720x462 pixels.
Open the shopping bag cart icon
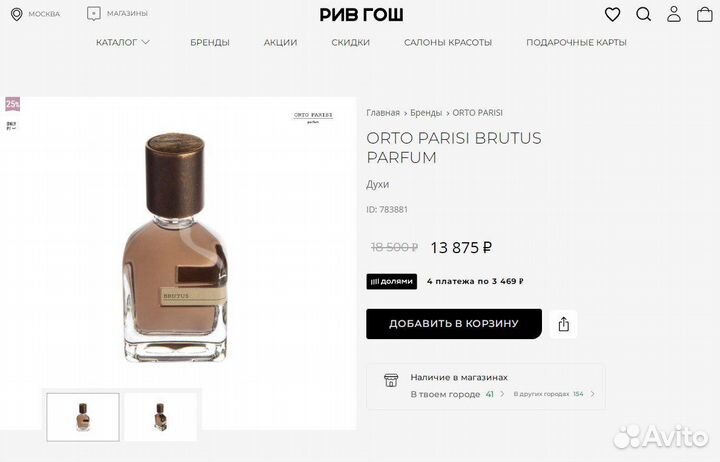coord(704,14)
